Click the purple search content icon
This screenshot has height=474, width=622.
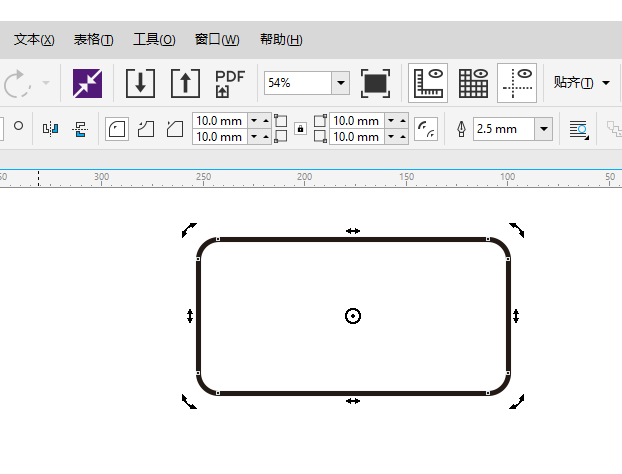pos(88,83)
